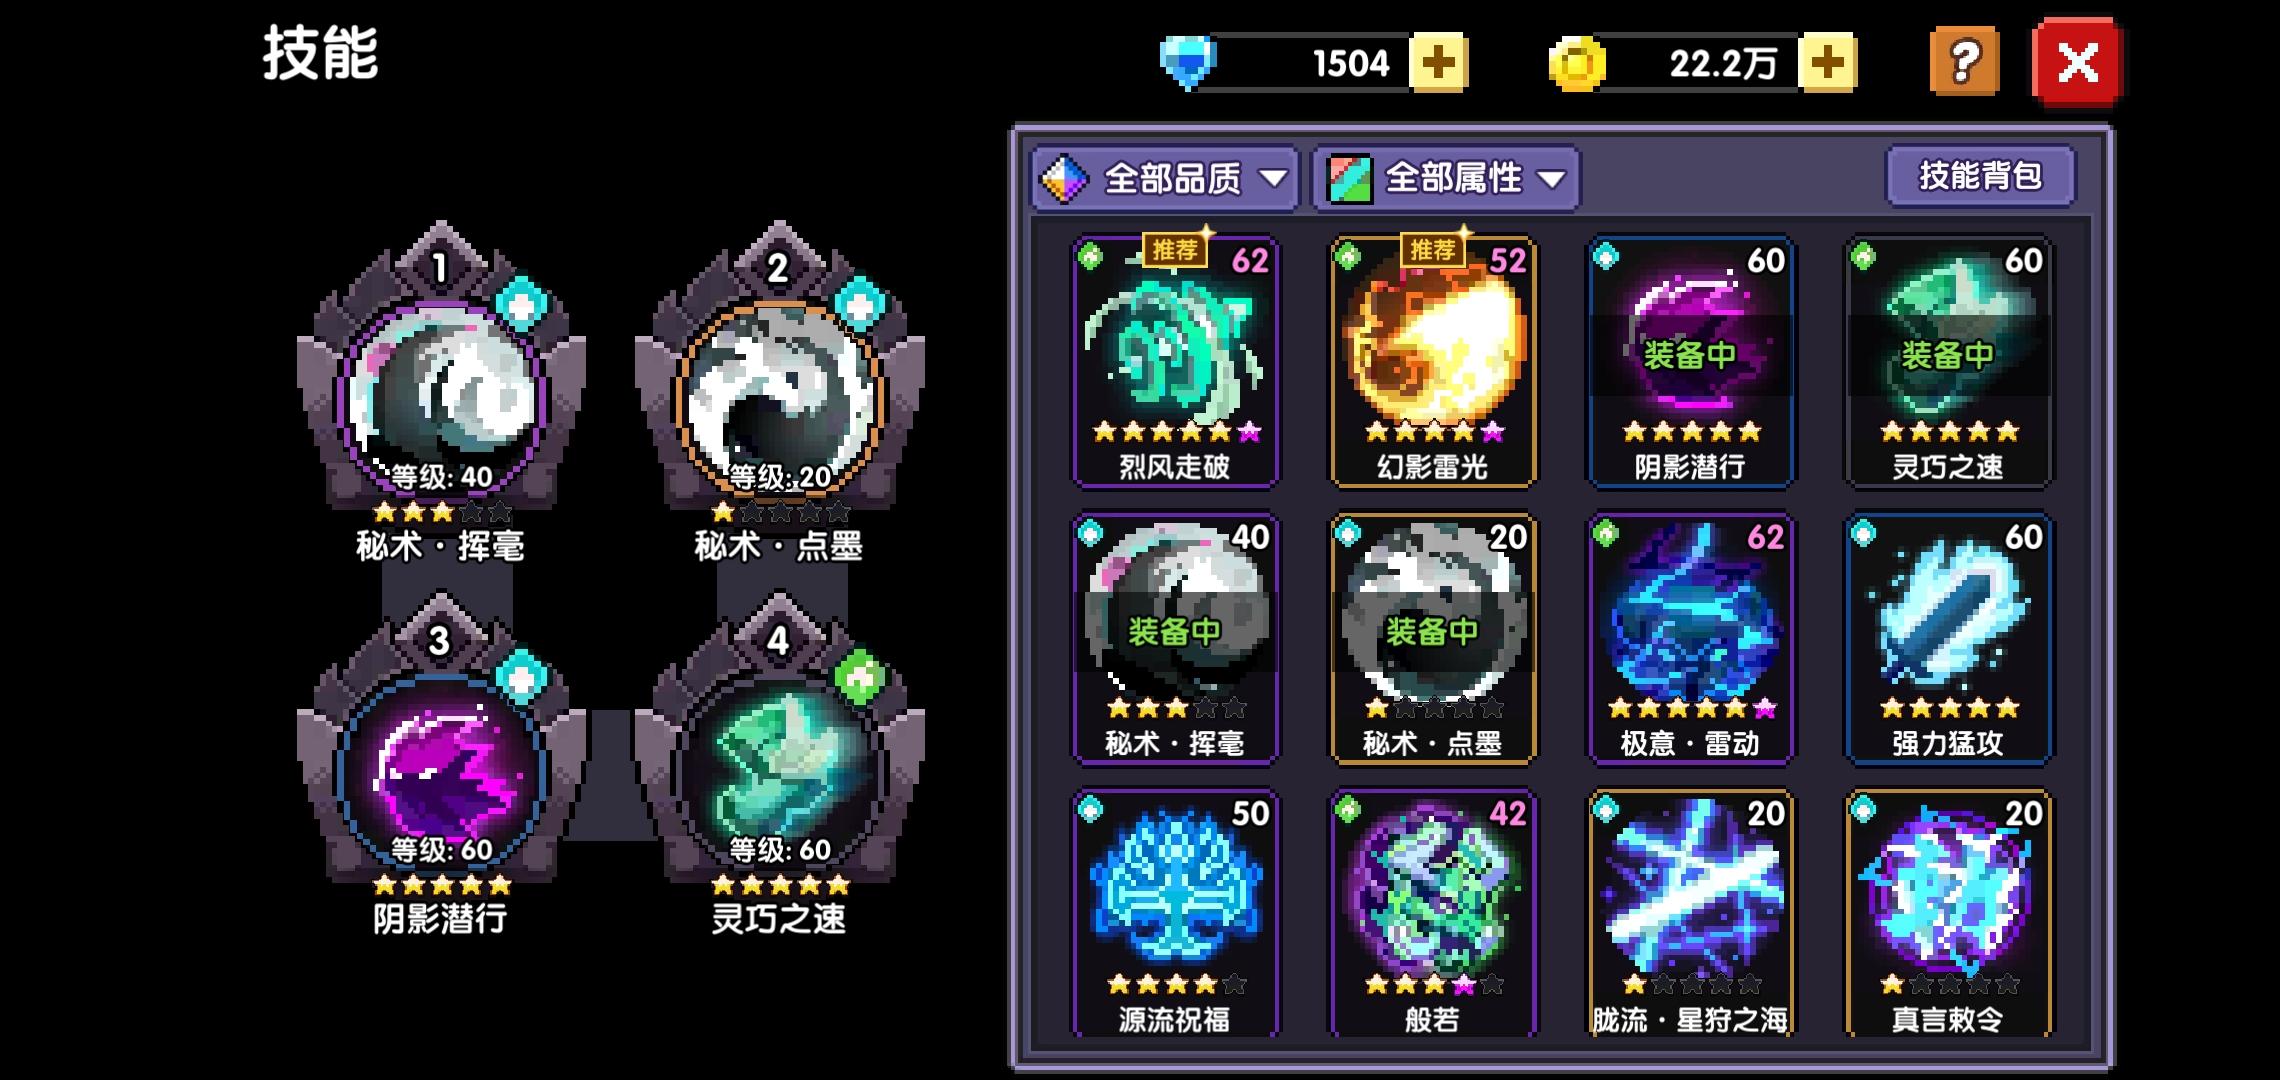
Task: Choose the 极意·雷动 lightning skill
Action: 1690,639
